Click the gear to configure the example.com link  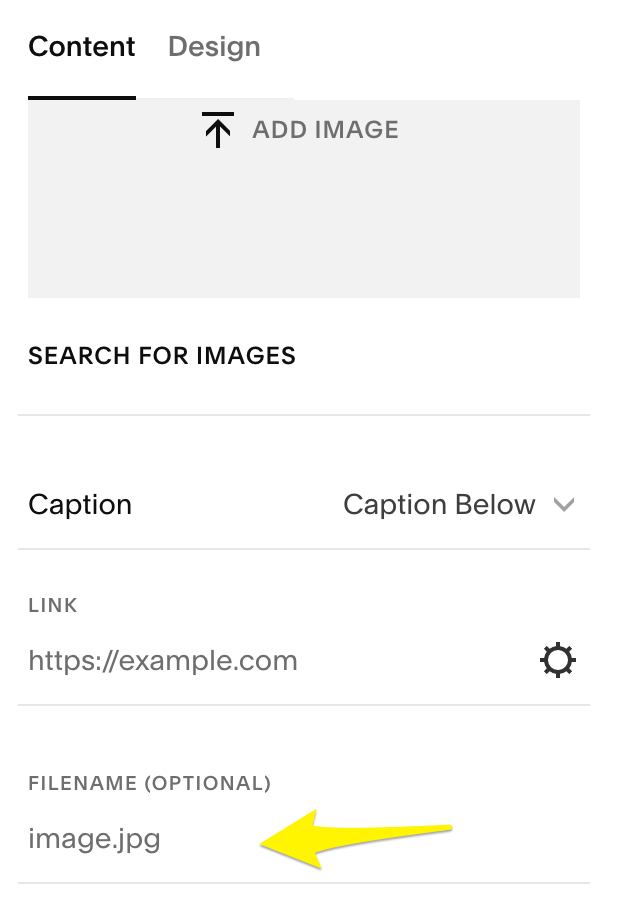pos(558,660)
